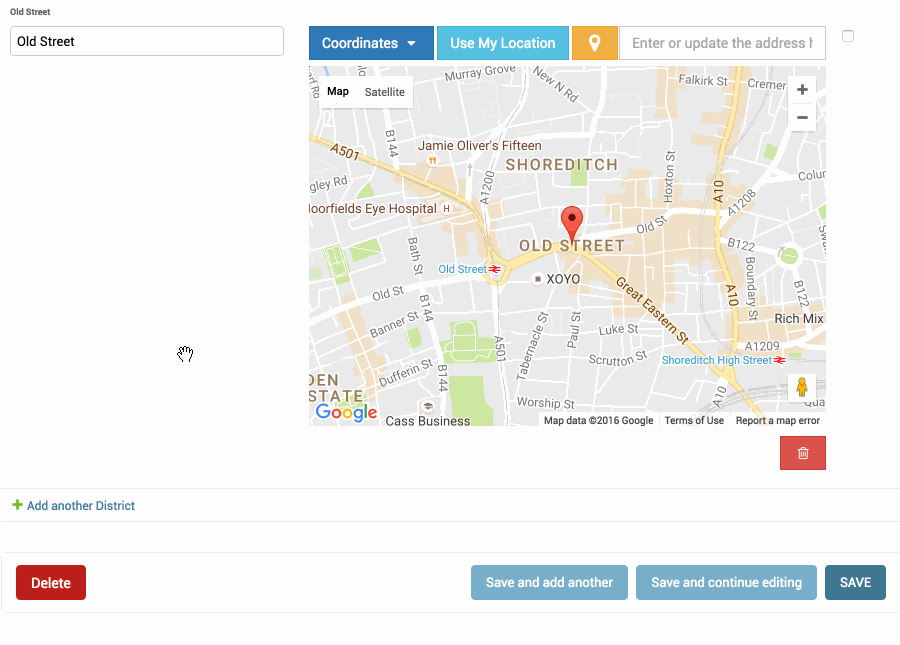900x645 pixels.
Task: Click Map data ©2016 Google text
Action: (x=599, y=421)
